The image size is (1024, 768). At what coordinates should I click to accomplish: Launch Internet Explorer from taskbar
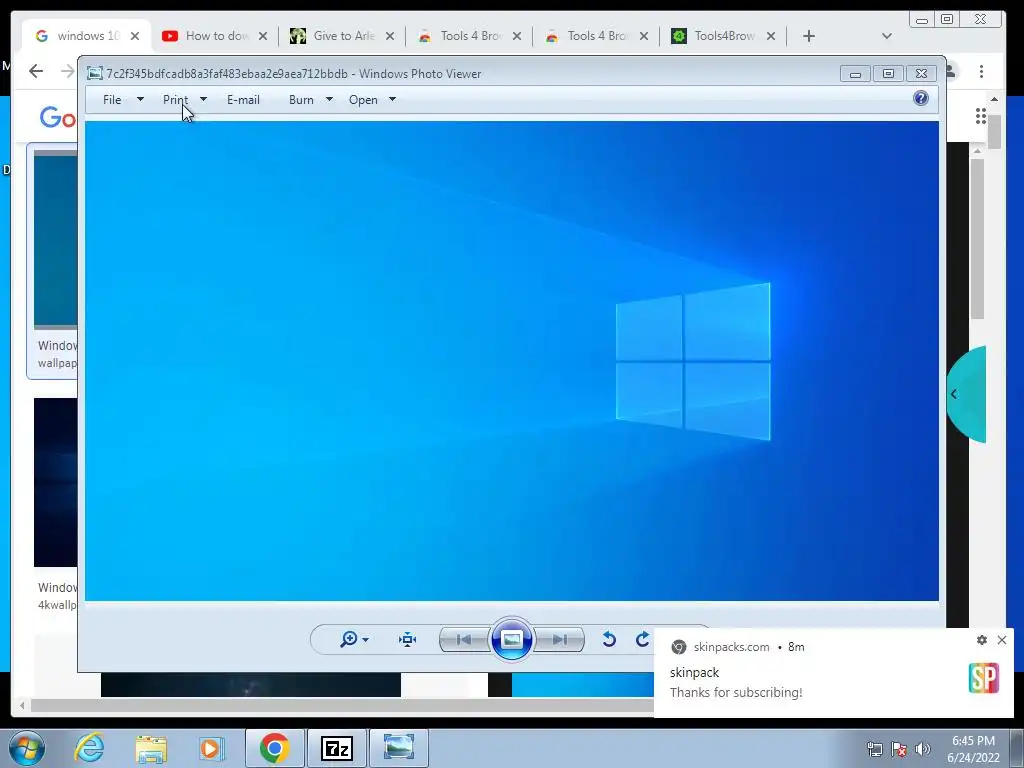coord(89,748)
